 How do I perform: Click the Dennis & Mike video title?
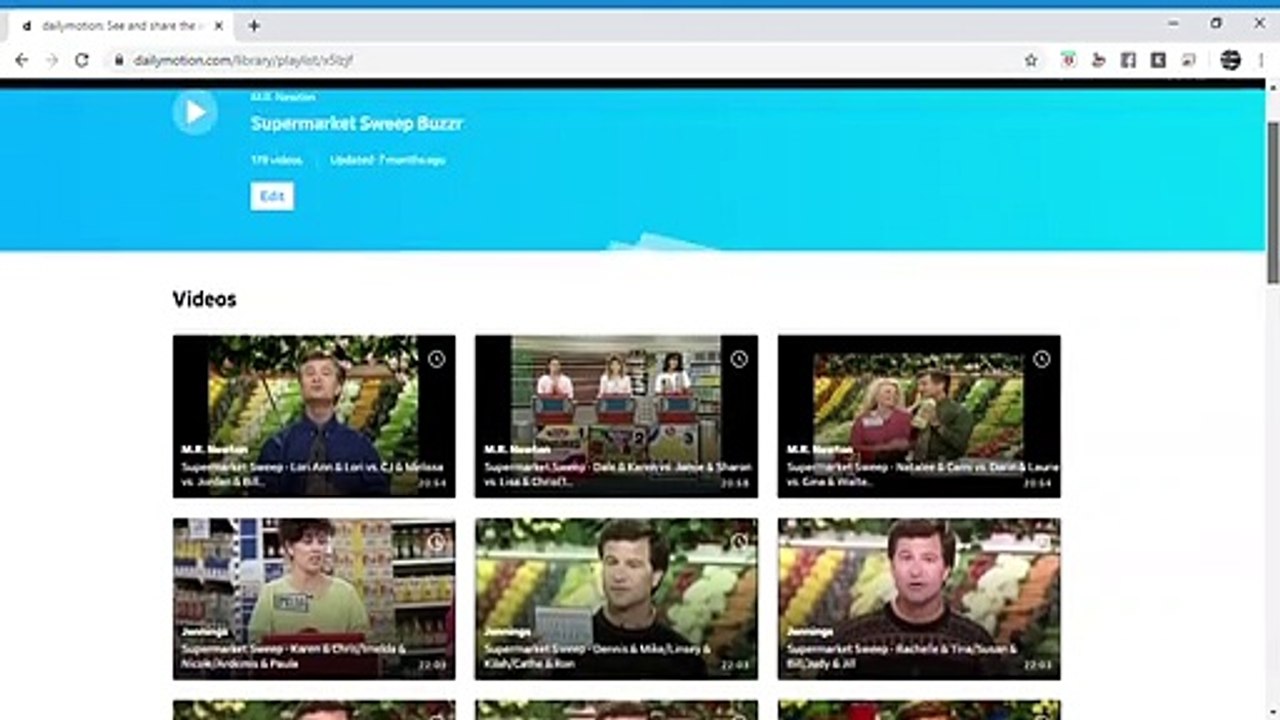(x=597, y=656)
